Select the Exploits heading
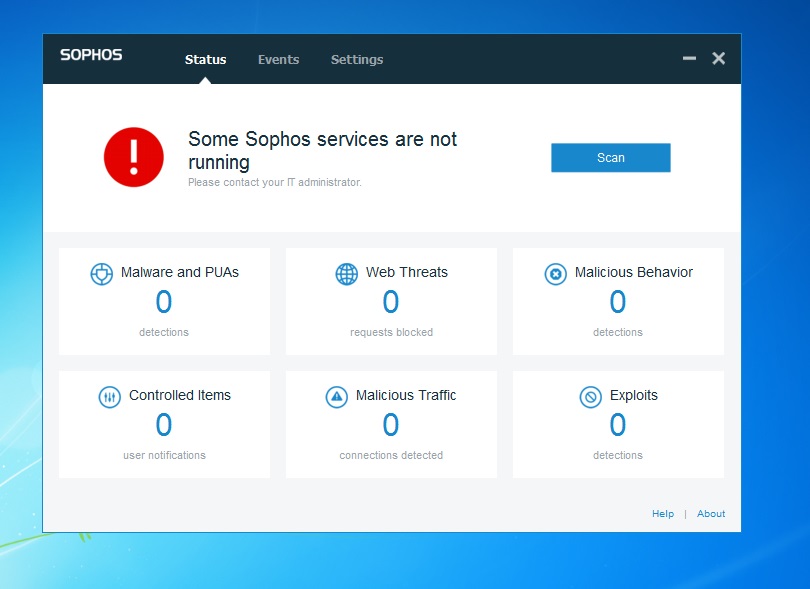The height and width of the screenshot is (589, 810). click(634, 395)
